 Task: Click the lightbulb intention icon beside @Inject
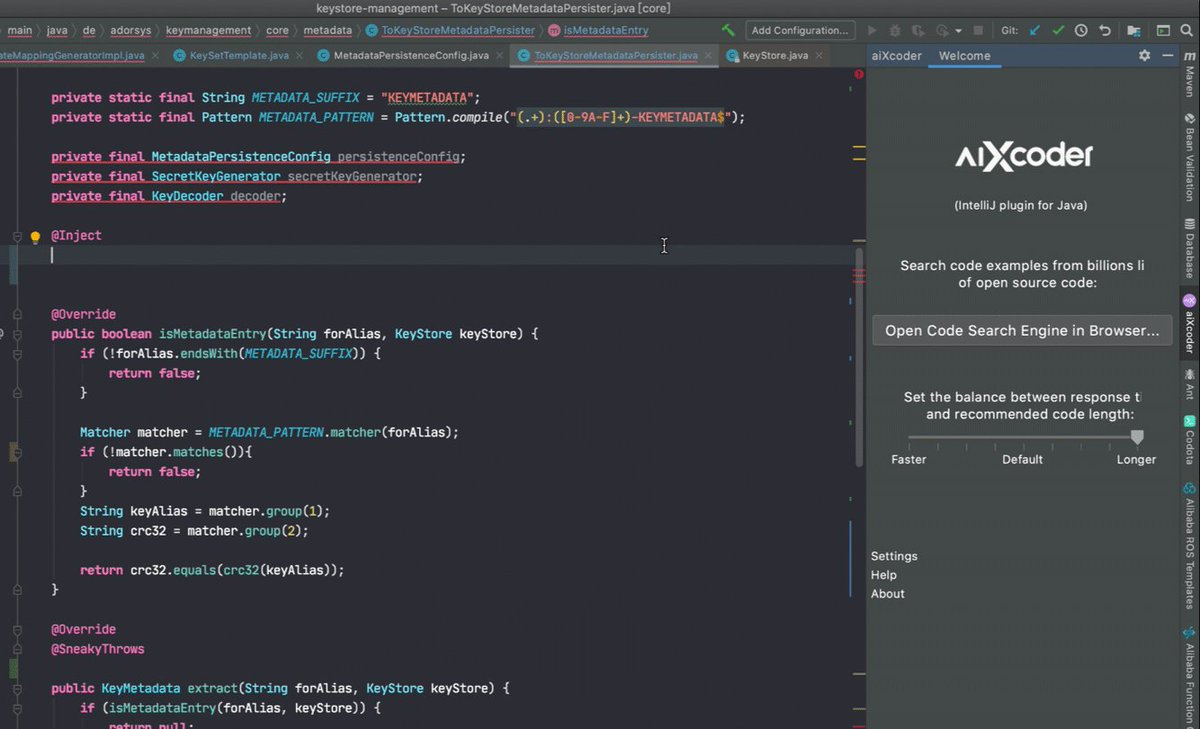[35, 237]
